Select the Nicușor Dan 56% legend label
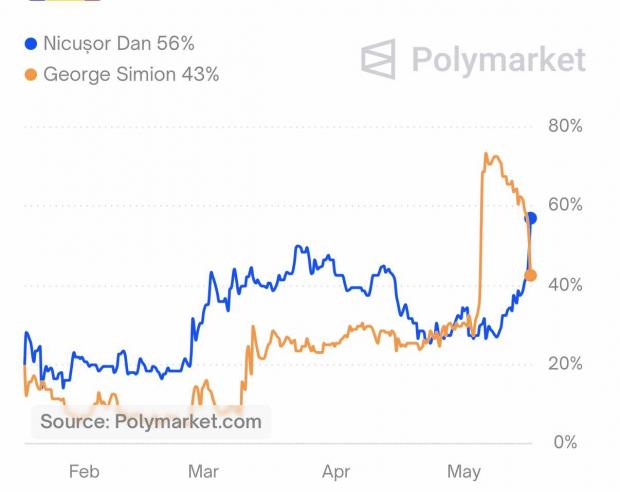This screenshot has height=492, width=620. coord(118,44)
